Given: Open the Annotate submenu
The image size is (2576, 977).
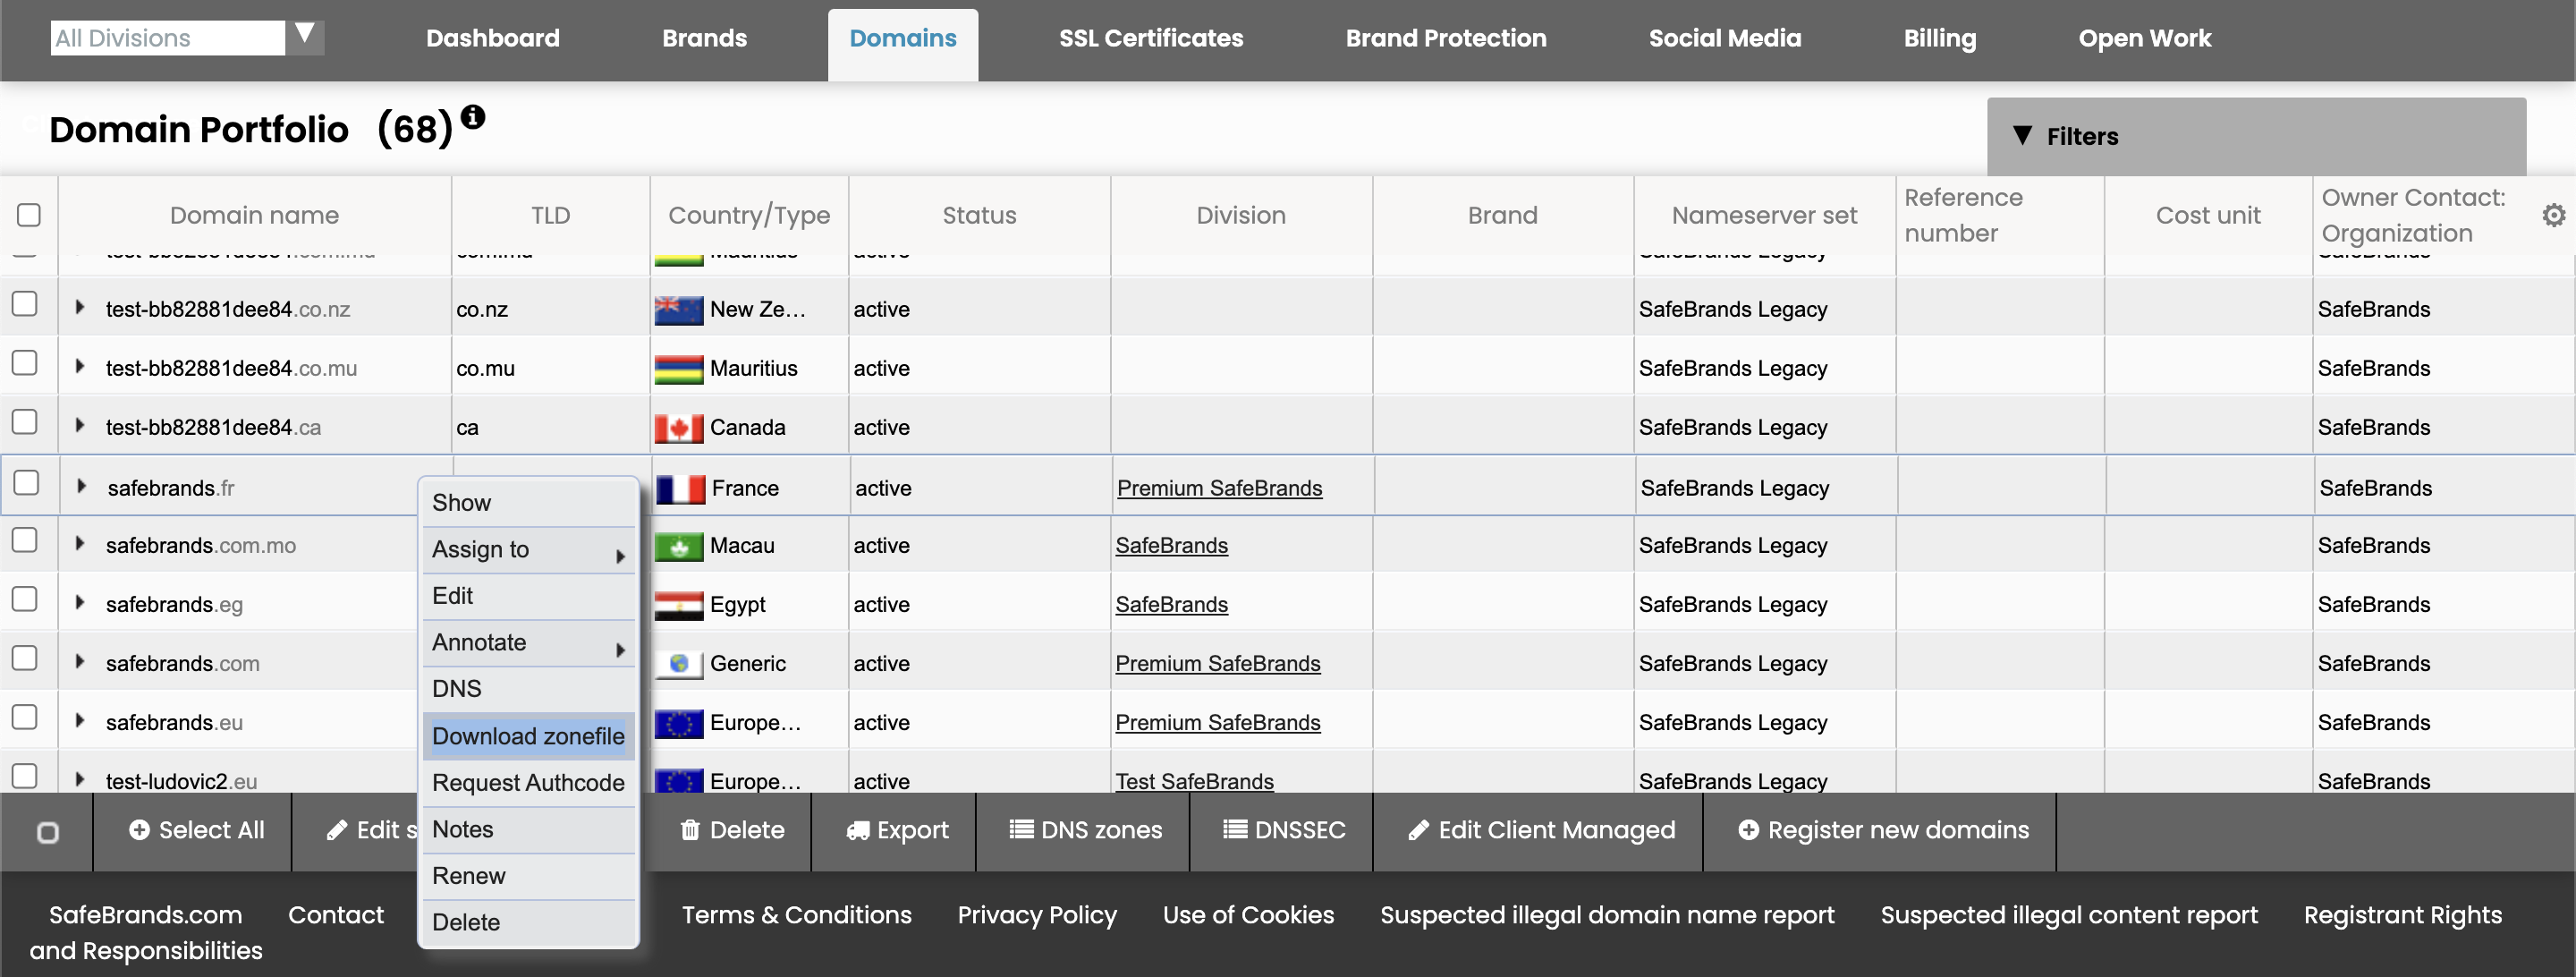Looking at the screenshot, I should tap(529, 643).
